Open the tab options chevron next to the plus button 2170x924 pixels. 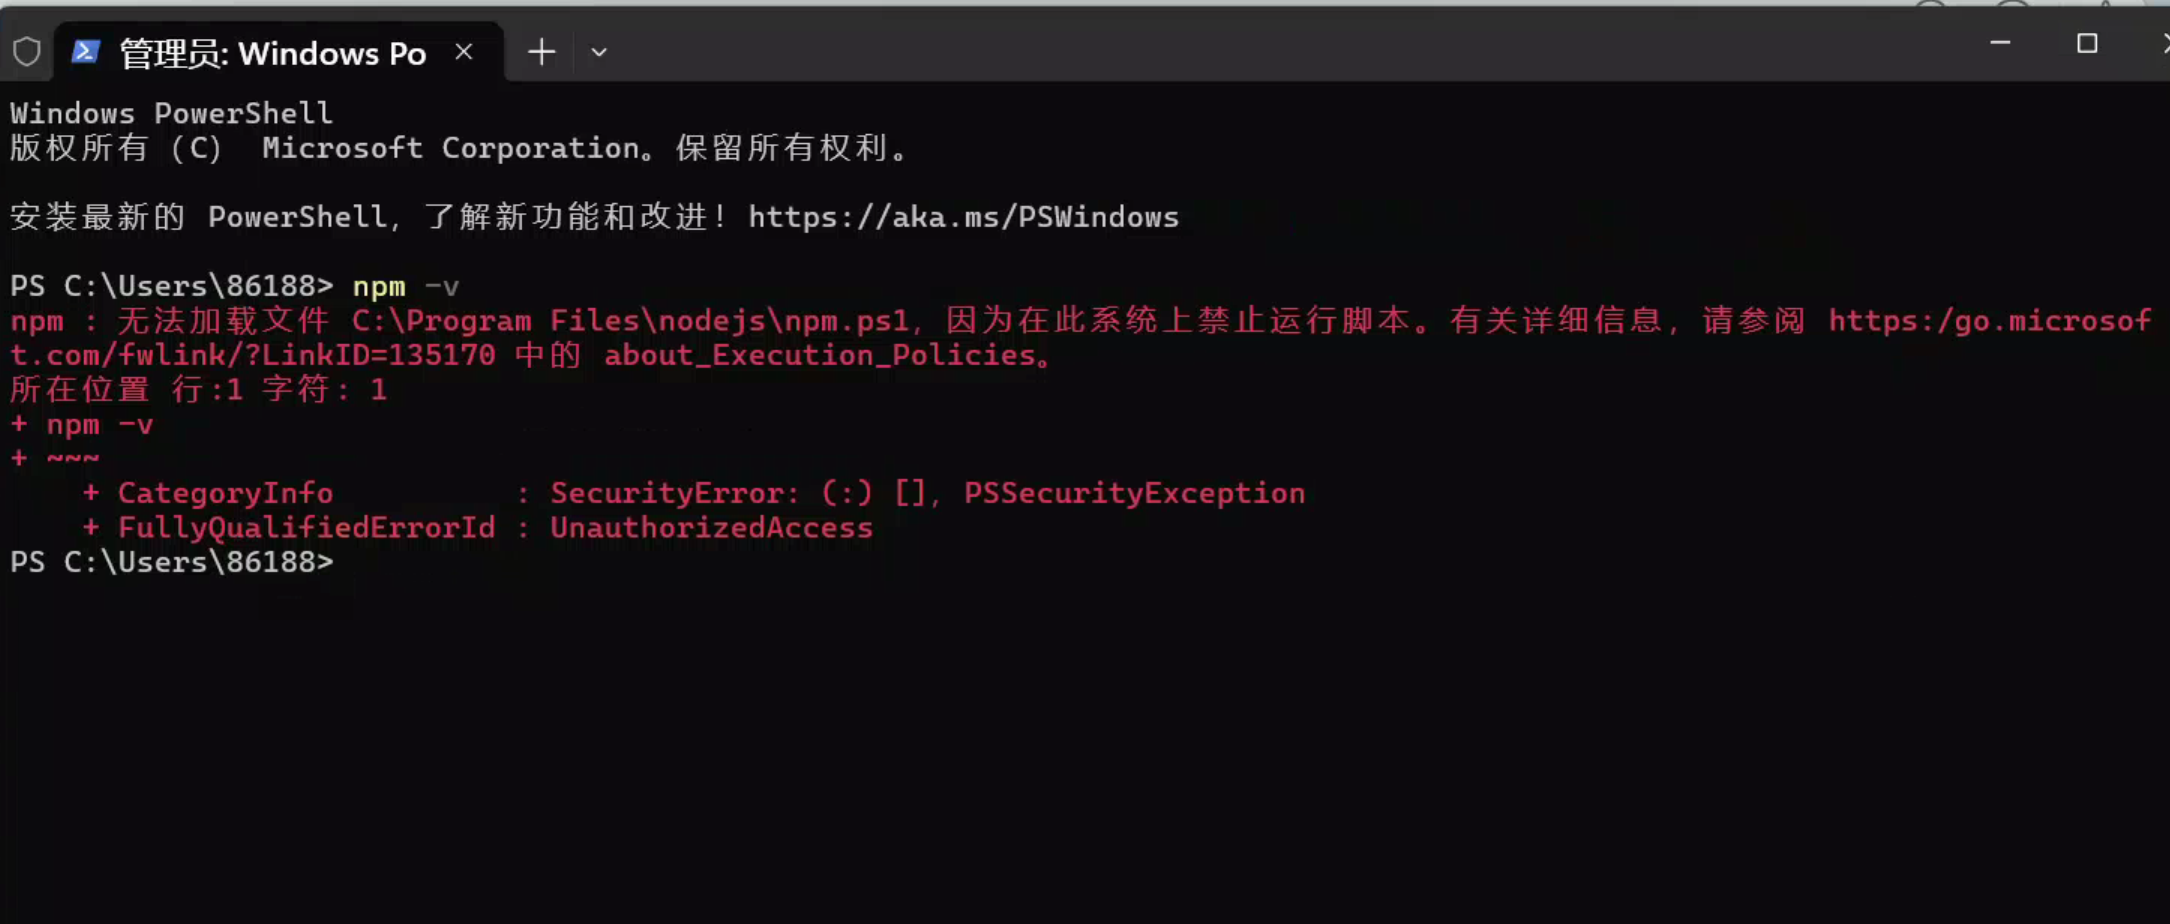(x=598, y=53)
